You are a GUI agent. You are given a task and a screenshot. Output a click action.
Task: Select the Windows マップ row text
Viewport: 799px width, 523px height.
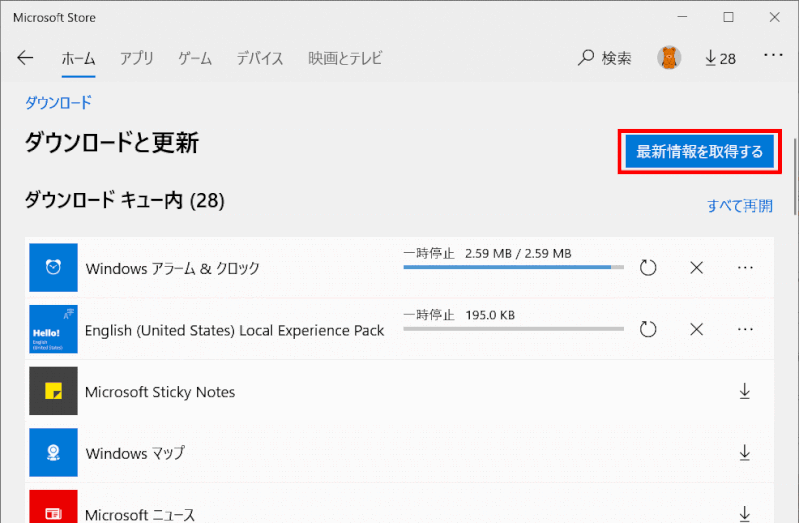(135, 453)
